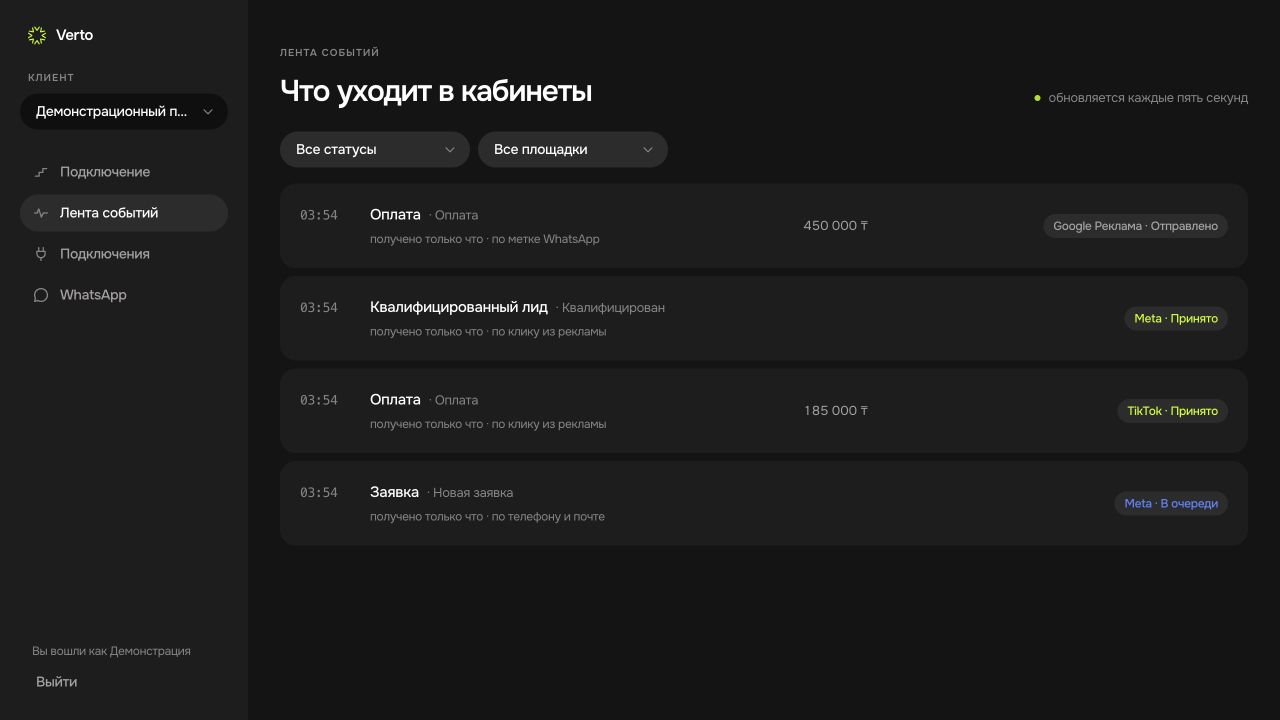
Task: Open the Квалифицированный лид event row
Action: [764, 318]
